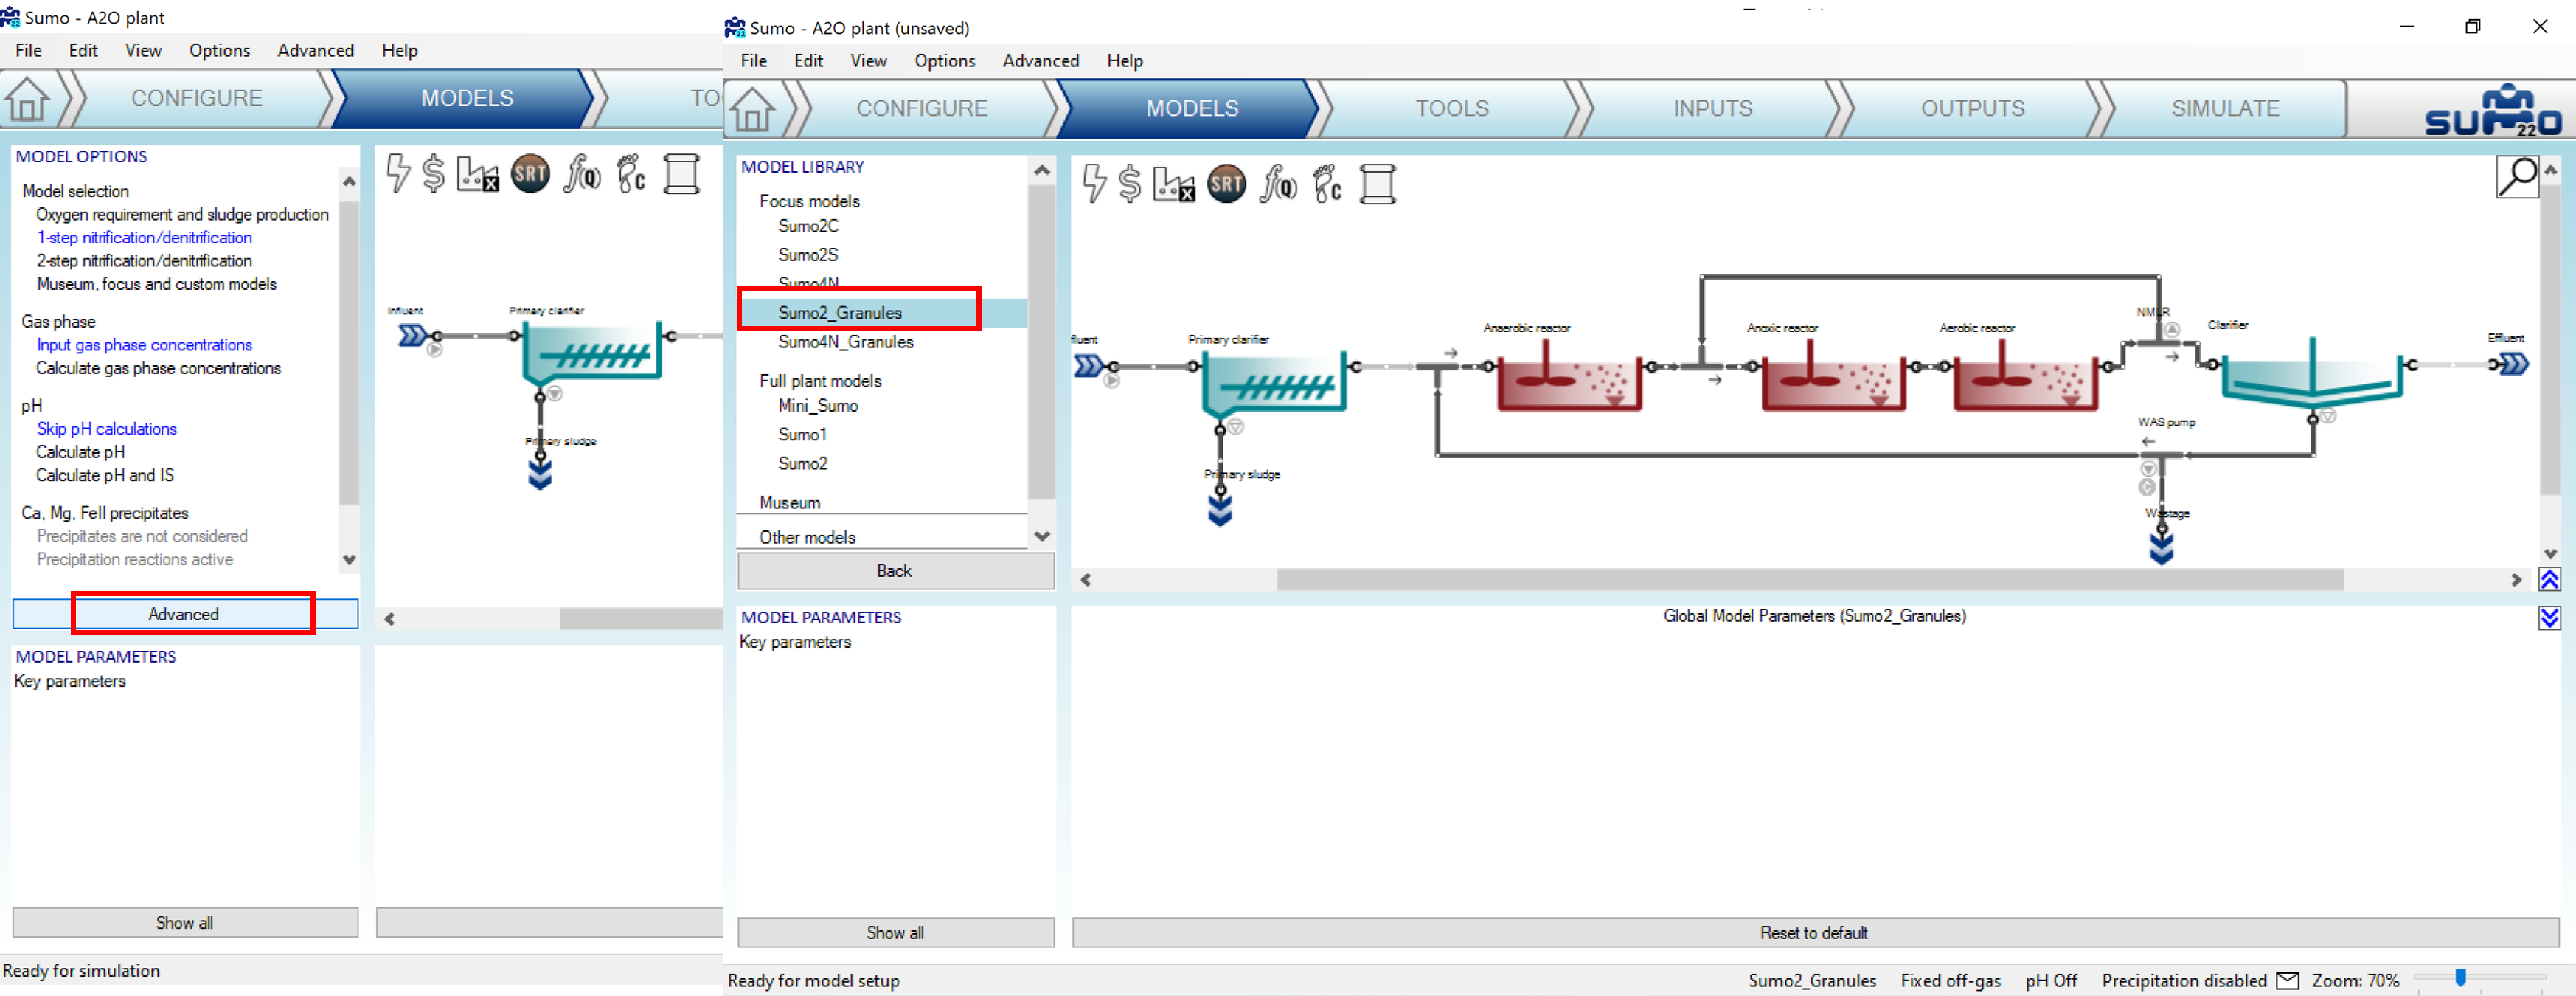Click the f(Q) icon in left window toolbar
The height and width of the screenshot is (996, 2576).
pyautogui.click(x=583, y=173)
